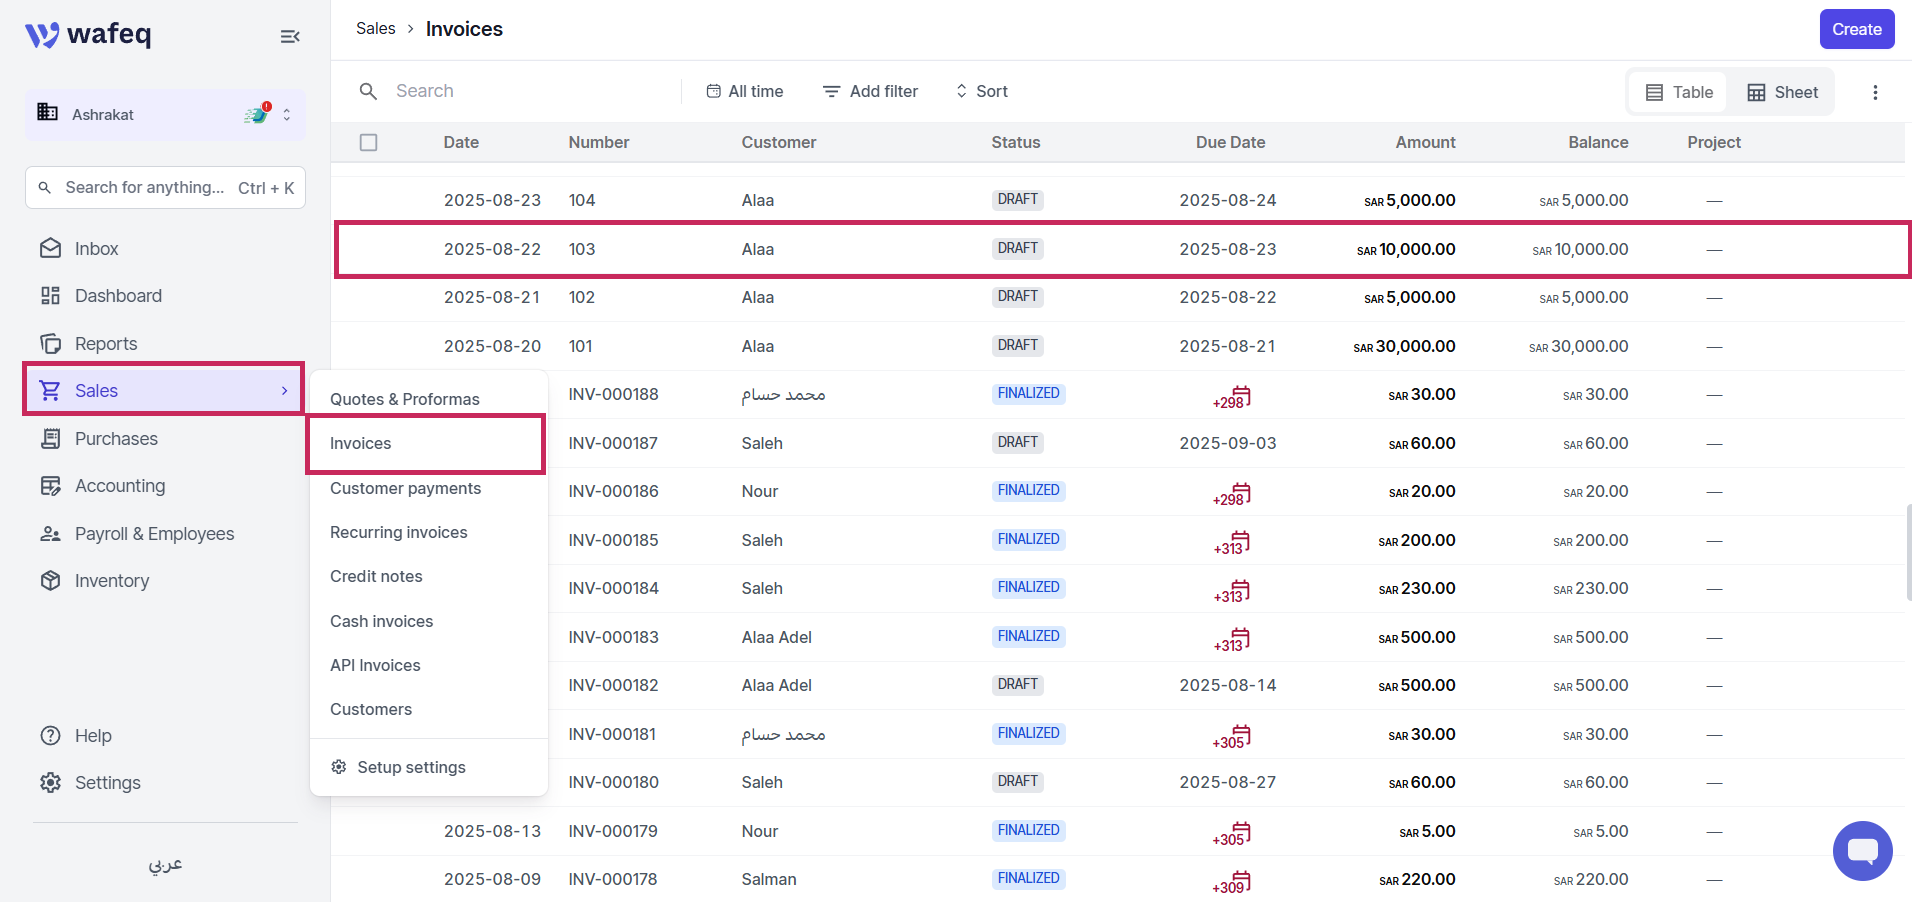Open Customer payments submenu item
The height and width of the screenshot is (902, 1912).
[x=405, y=489]
